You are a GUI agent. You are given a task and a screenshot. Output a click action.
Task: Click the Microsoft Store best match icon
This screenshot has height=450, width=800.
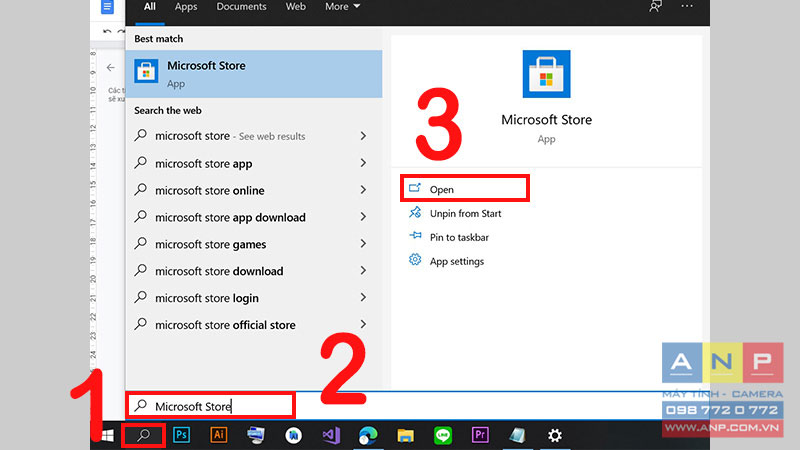tap(146, 71)
